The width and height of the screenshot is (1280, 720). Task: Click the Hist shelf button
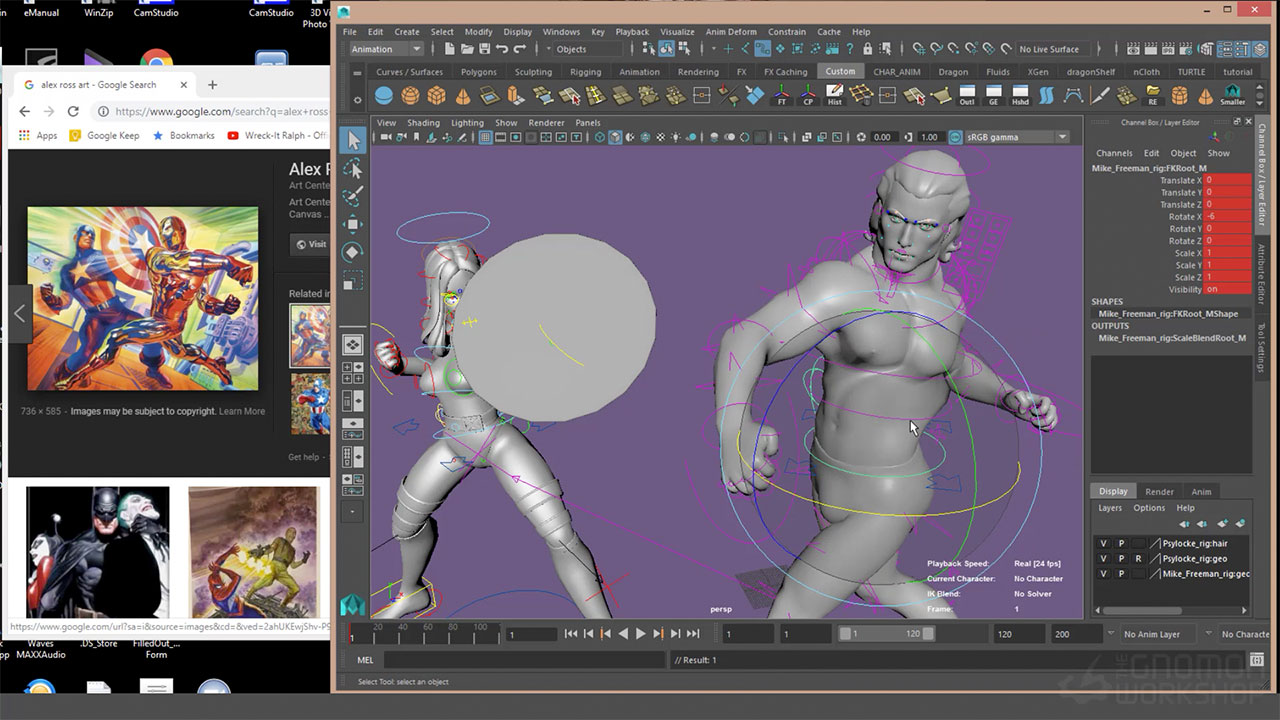[x=834, y=96]
